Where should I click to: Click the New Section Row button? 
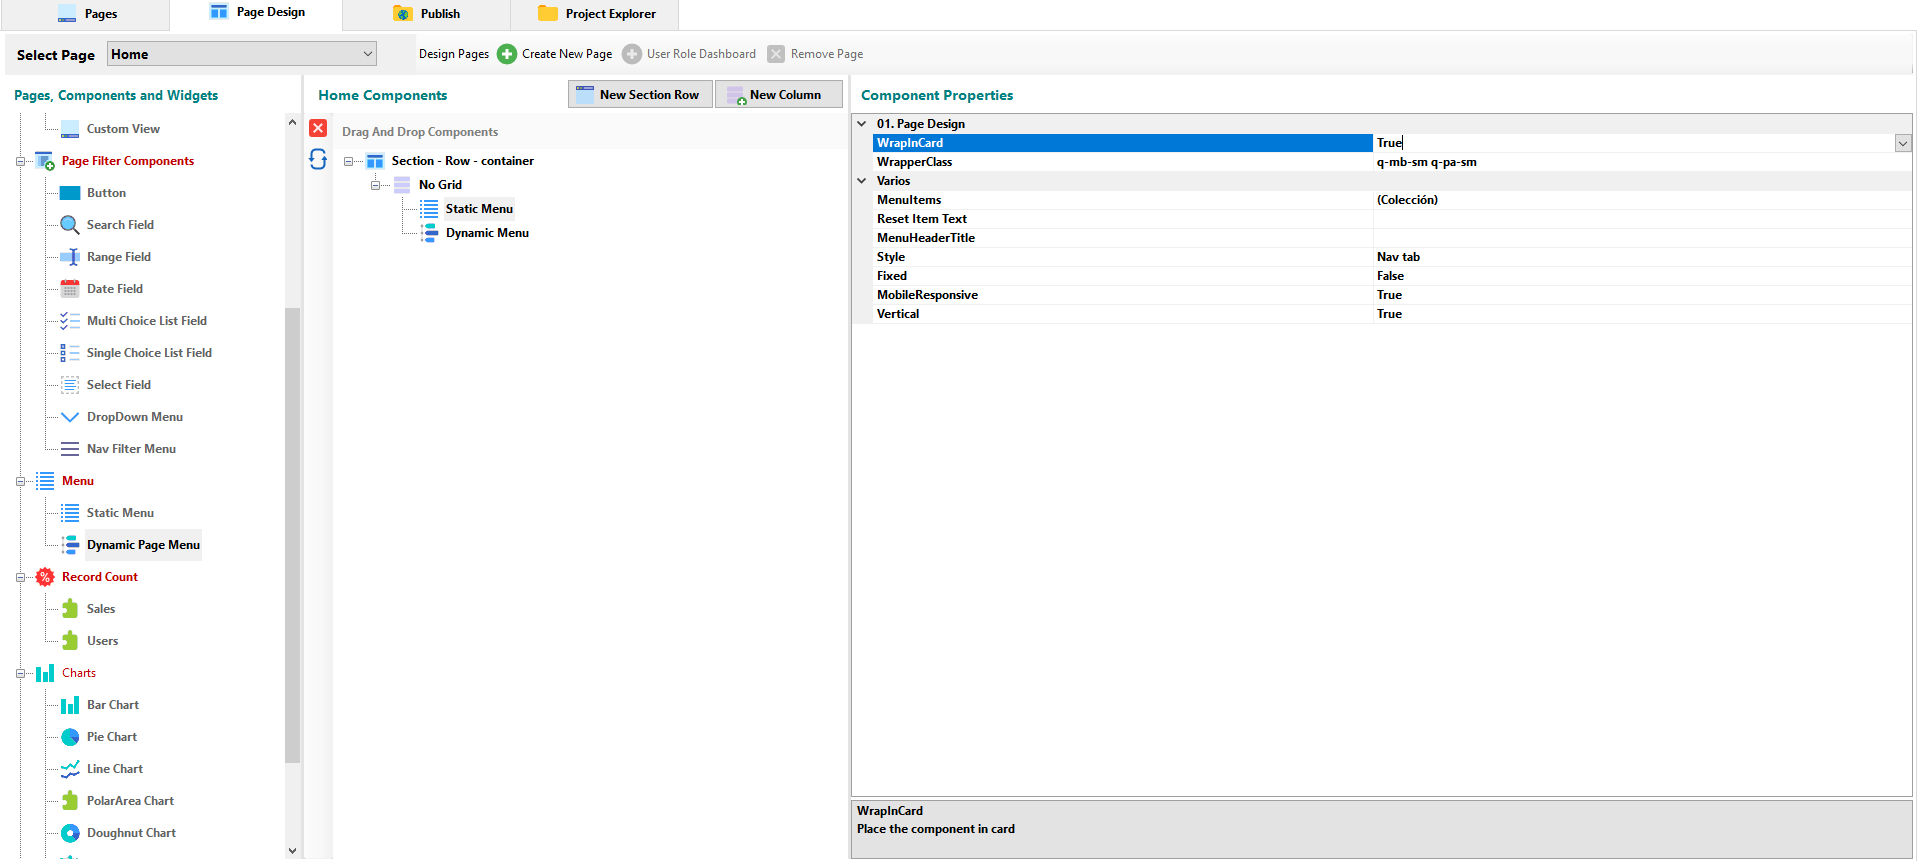point(640,95)
